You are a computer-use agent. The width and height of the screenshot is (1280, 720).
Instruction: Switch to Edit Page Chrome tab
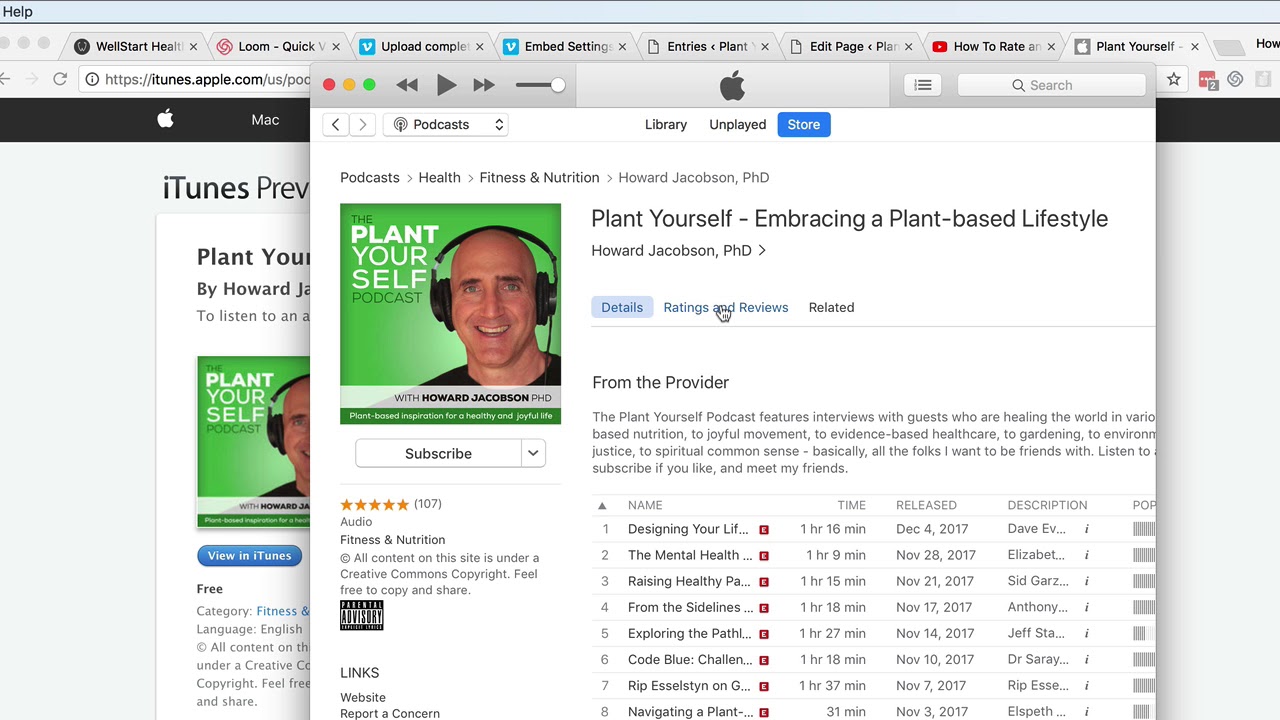853,46
